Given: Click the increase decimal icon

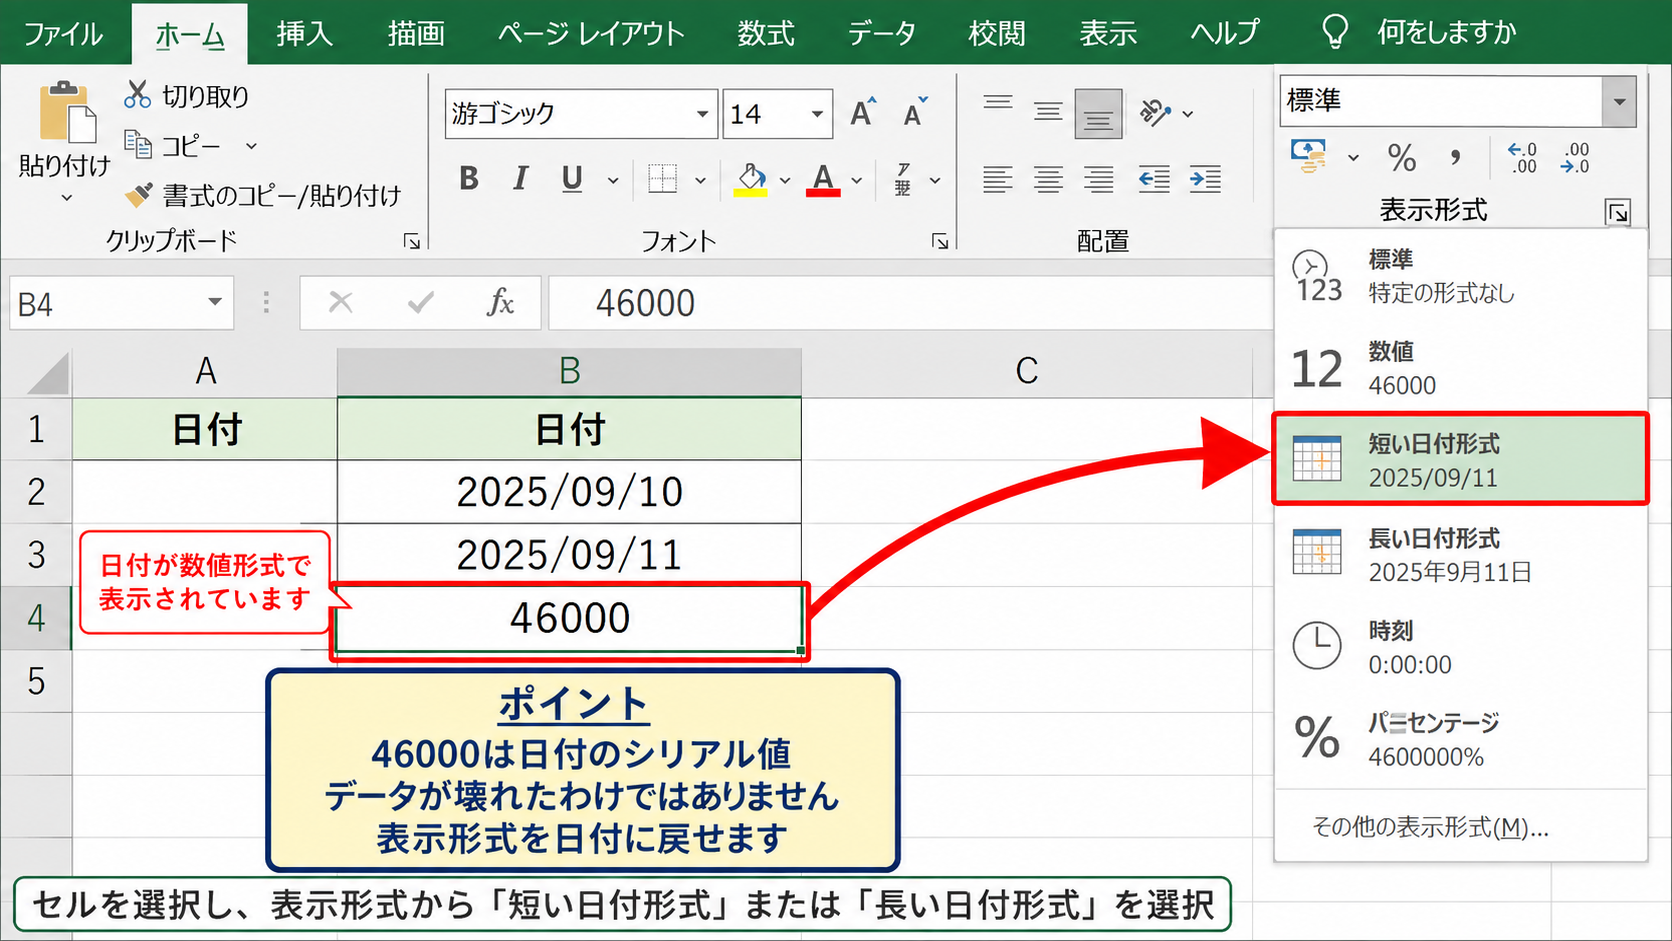Looking at the screenshot, I should (x=1522, y=157).
